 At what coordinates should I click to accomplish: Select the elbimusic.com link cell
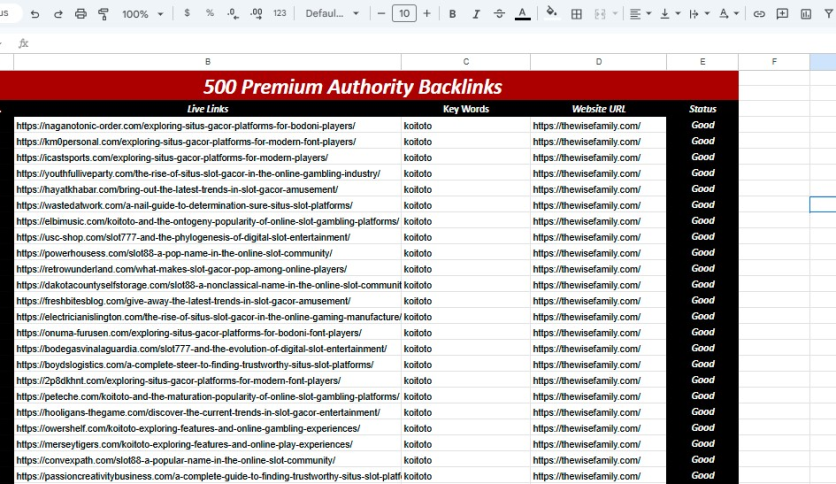(x=207, y=221)
